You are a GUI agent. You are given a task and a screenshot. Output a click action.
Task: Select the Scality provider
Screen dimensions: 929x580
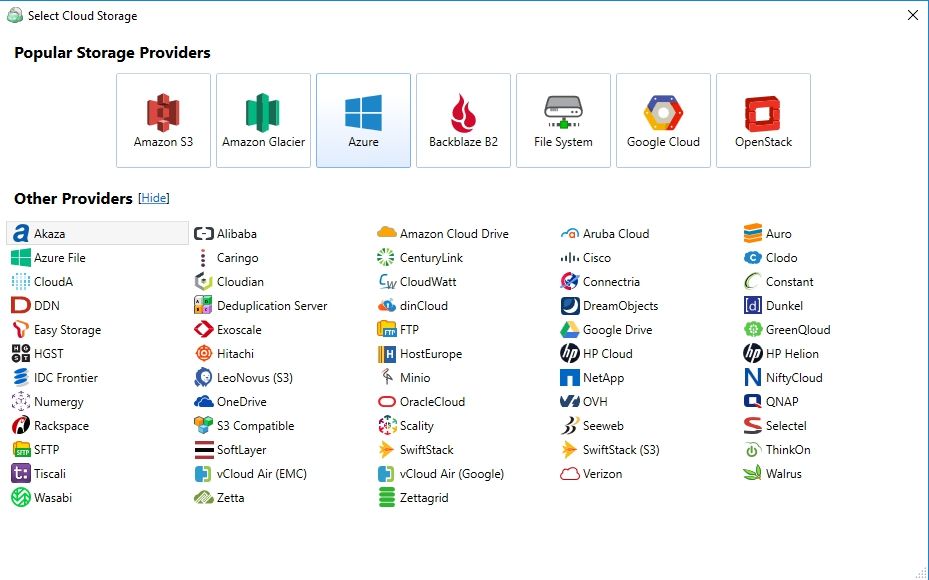click(406, 425)
